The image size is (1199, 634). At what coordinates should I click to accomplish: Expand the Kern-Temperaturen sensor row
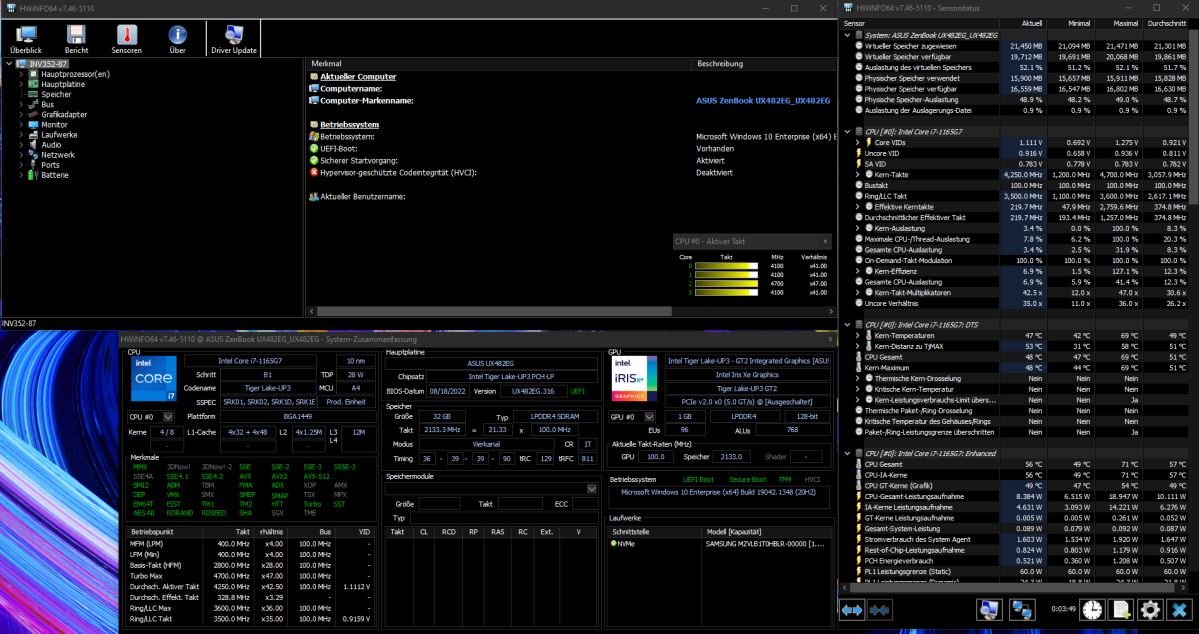tap(859, 336)
